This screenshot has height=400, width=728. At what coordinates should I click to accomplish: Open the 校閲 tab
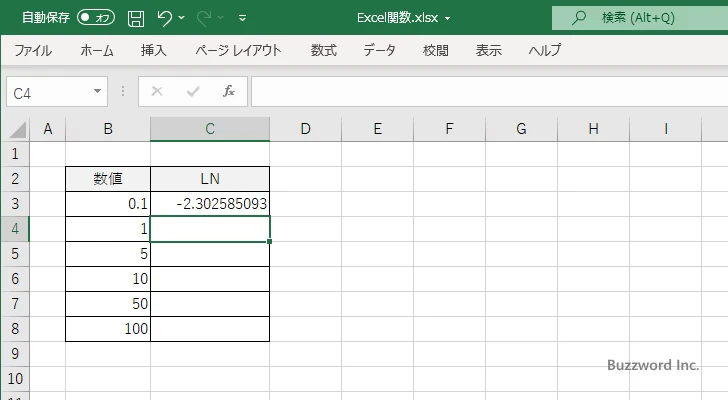pos(436,50)
